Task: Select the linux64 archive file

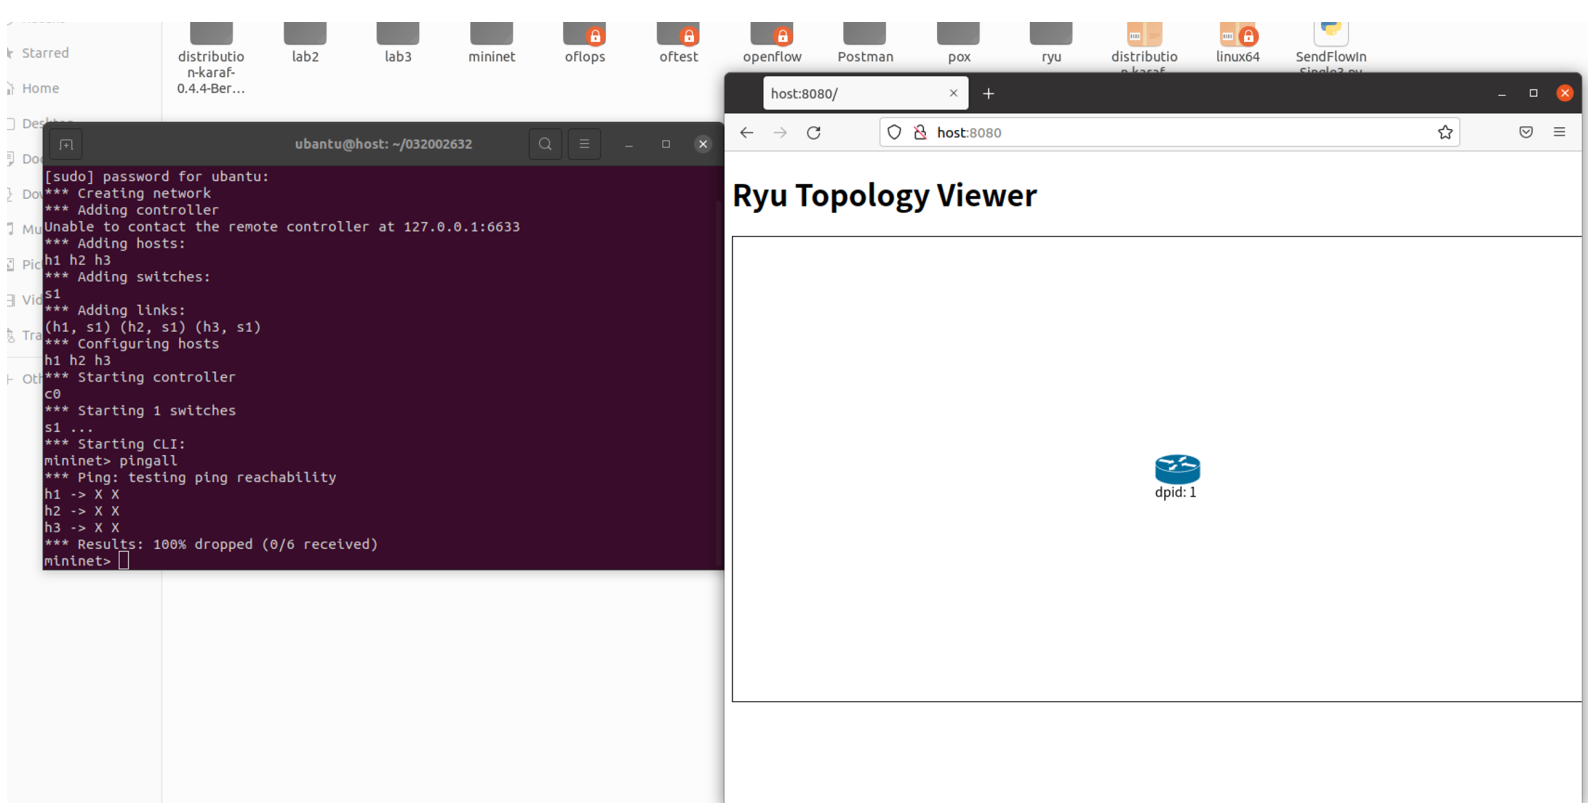Action: click(1238, 43)
